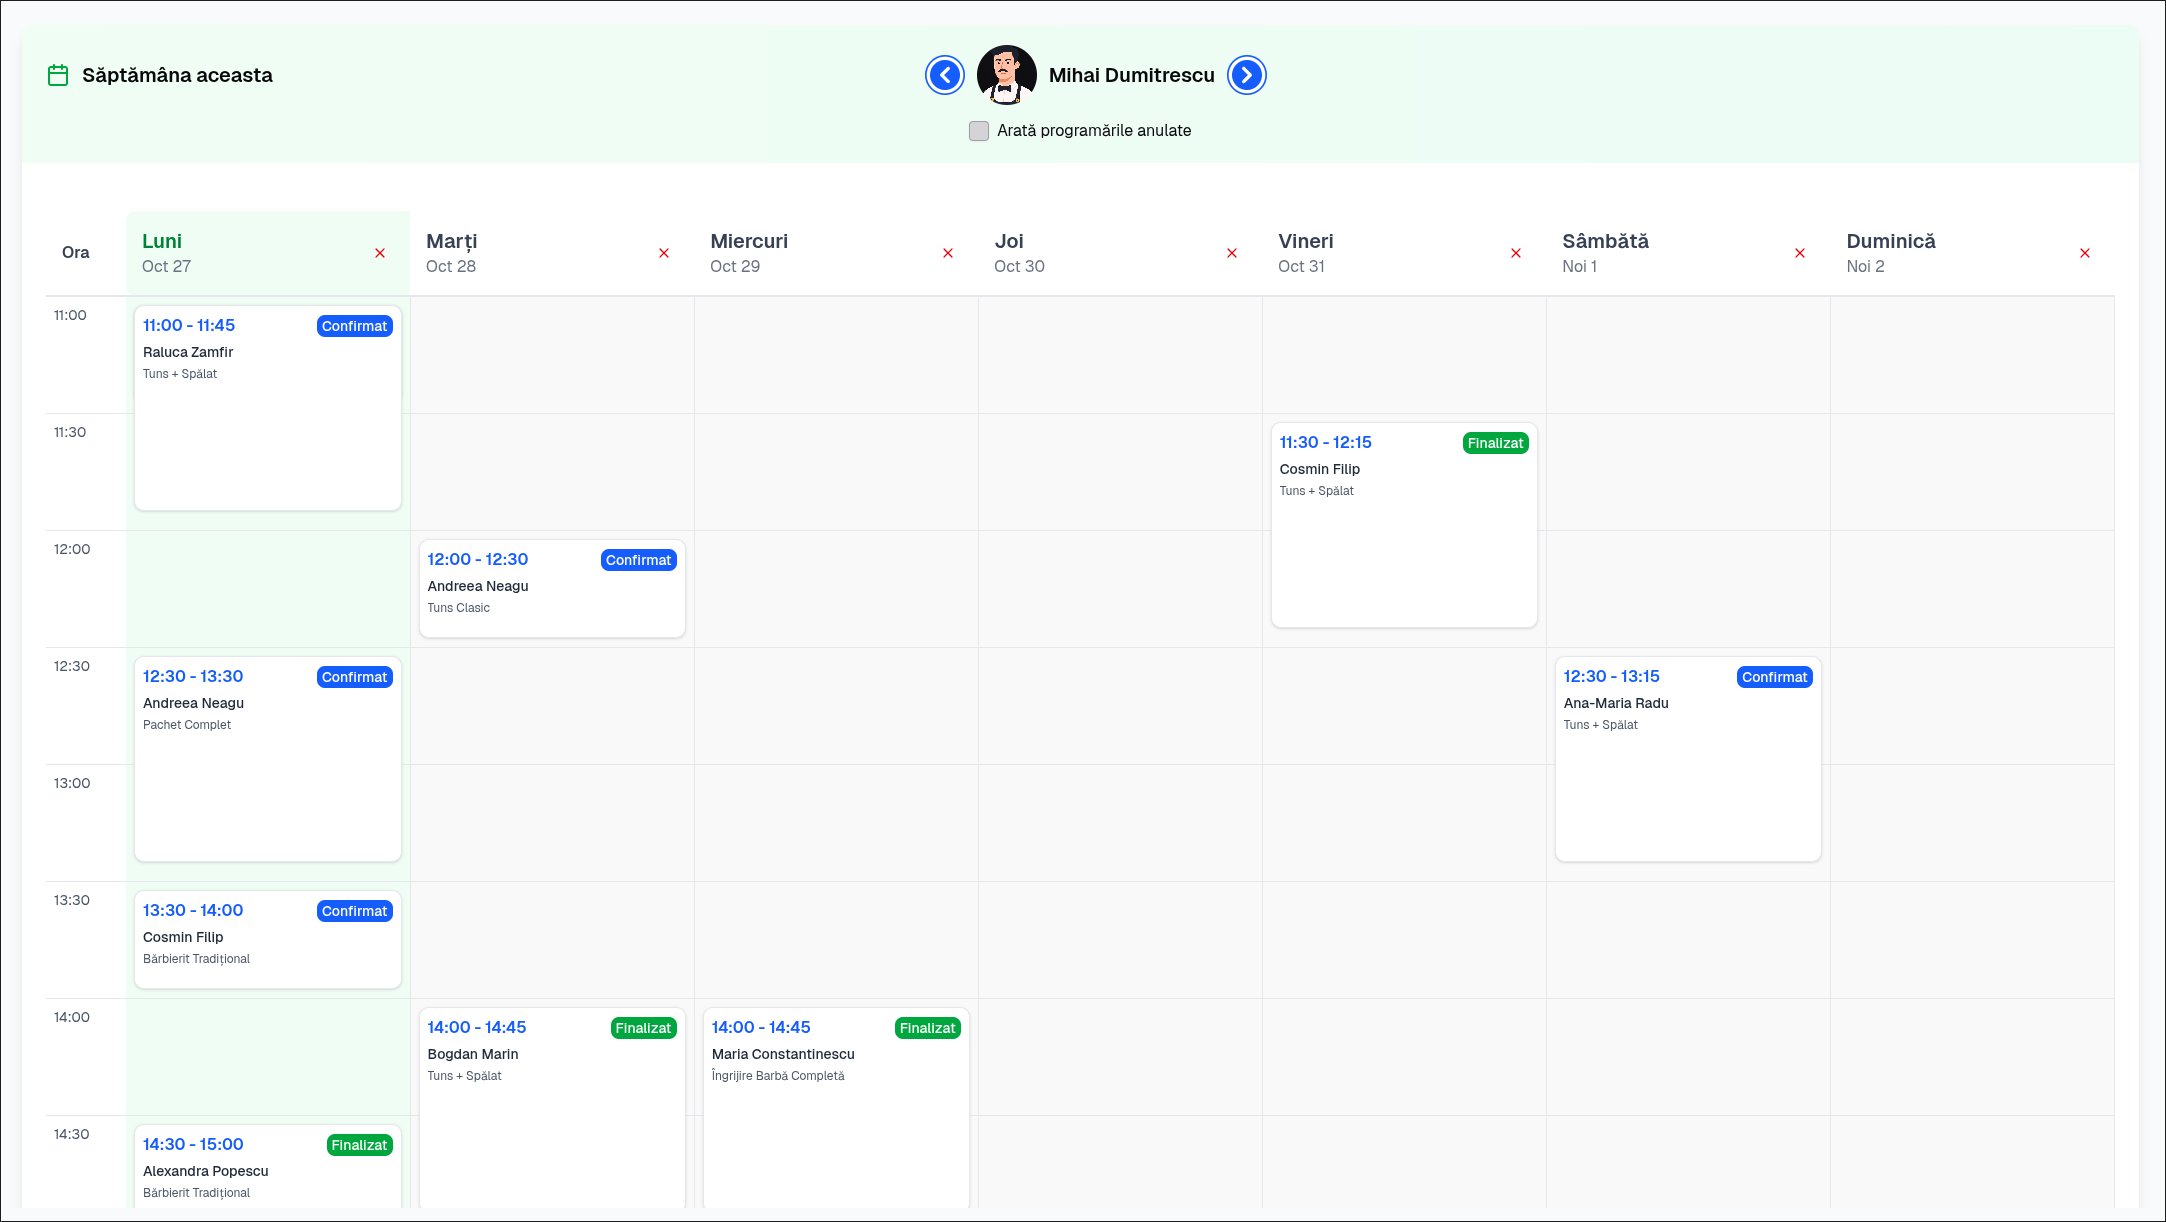Viewport: 2166px width, 1222px height.
Task: Click the previous barber arrow button
Action: (x=944, y=75)
